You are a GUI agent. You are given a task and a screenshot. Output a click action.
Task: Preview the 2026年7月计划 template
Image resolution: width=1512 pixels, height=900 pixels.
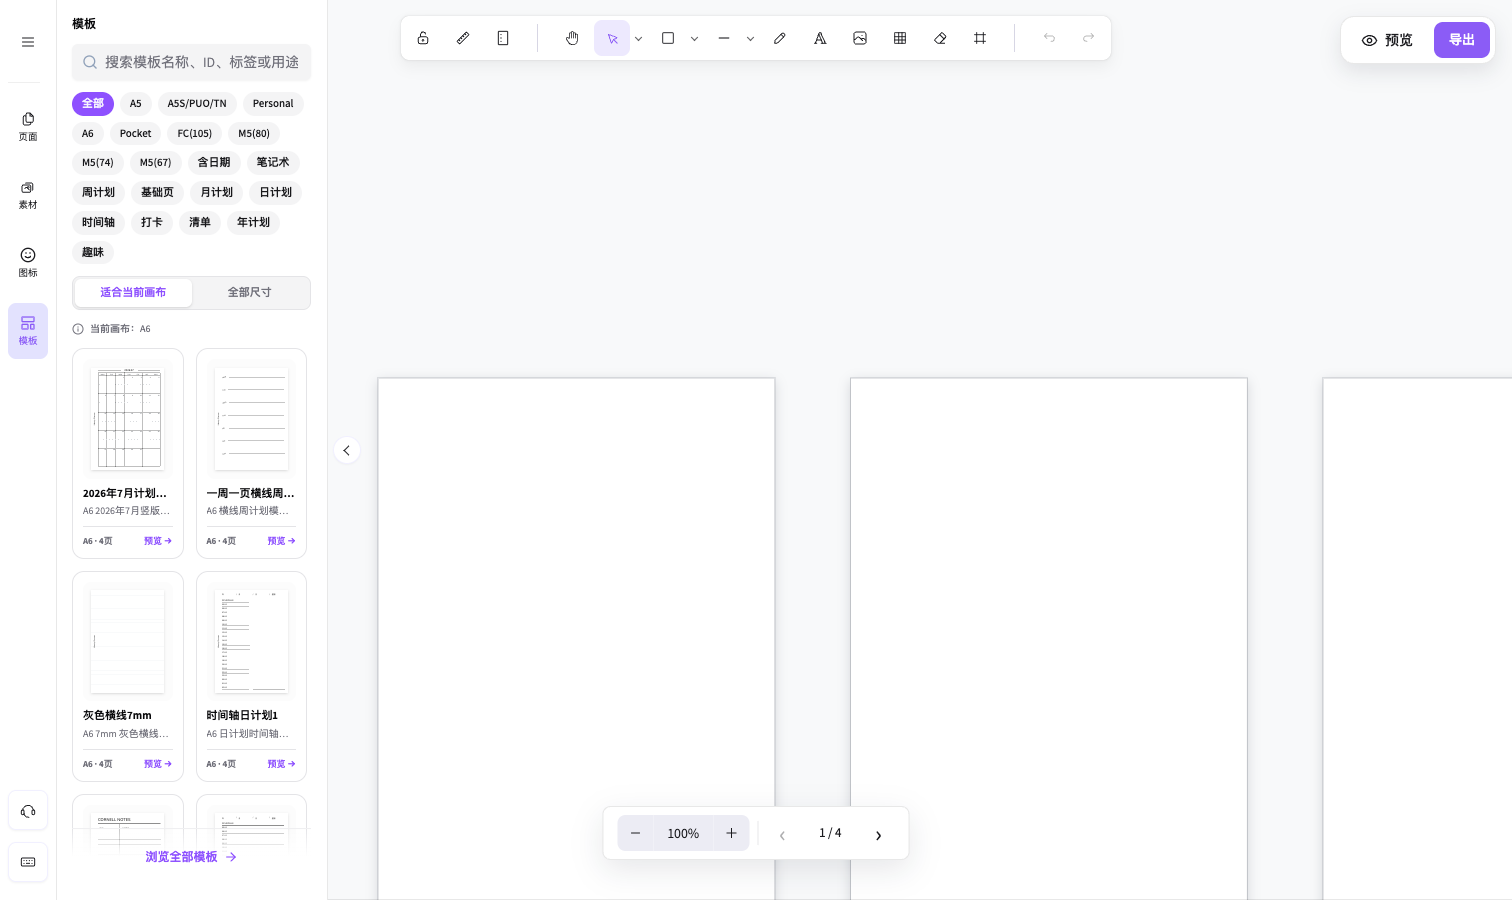pyautogui.click(x=158, y=541)
